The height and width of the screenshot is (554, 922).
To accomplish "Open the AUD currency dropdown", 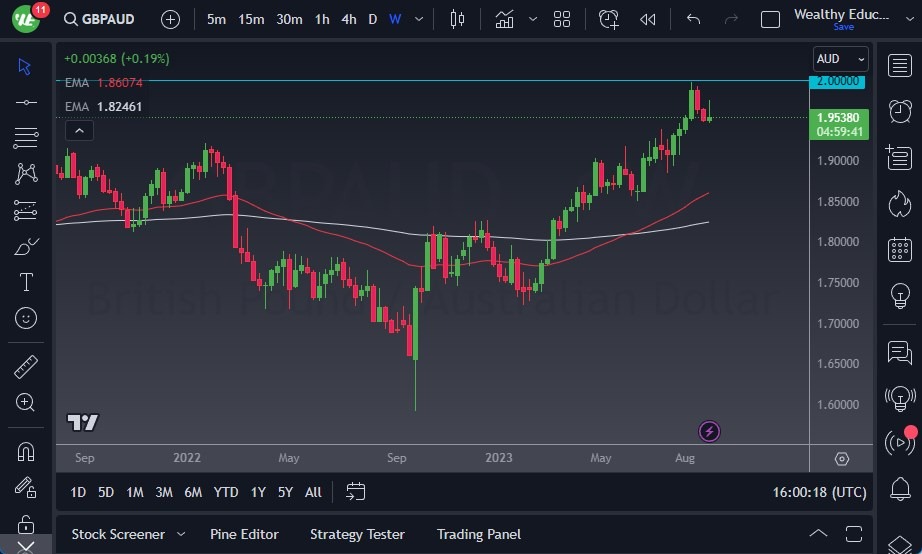I will (x=839, y=59).
